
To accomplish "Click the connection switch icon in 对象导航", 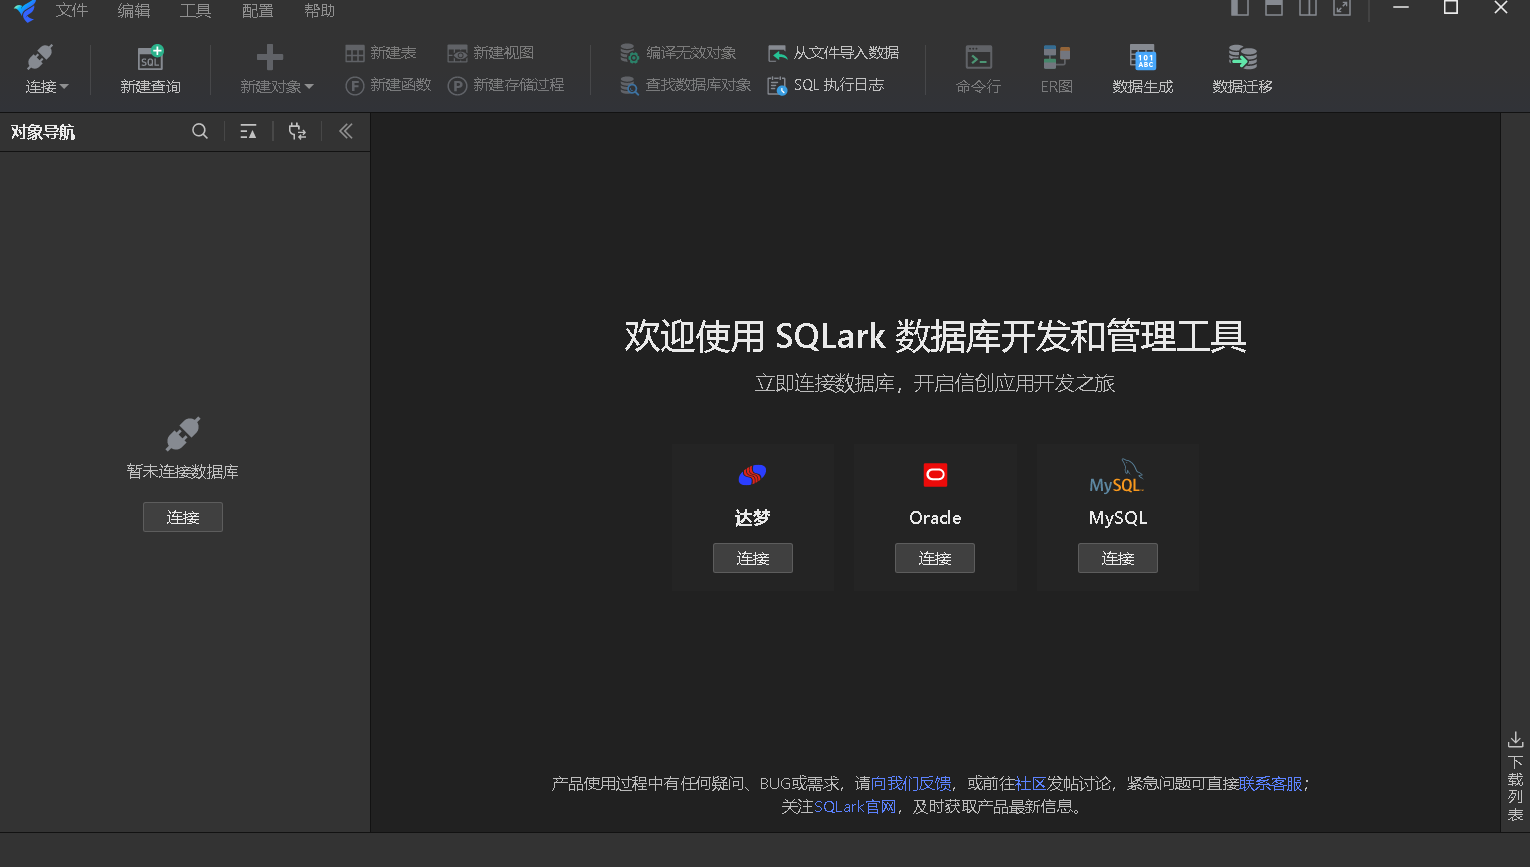I will [297, 131].
